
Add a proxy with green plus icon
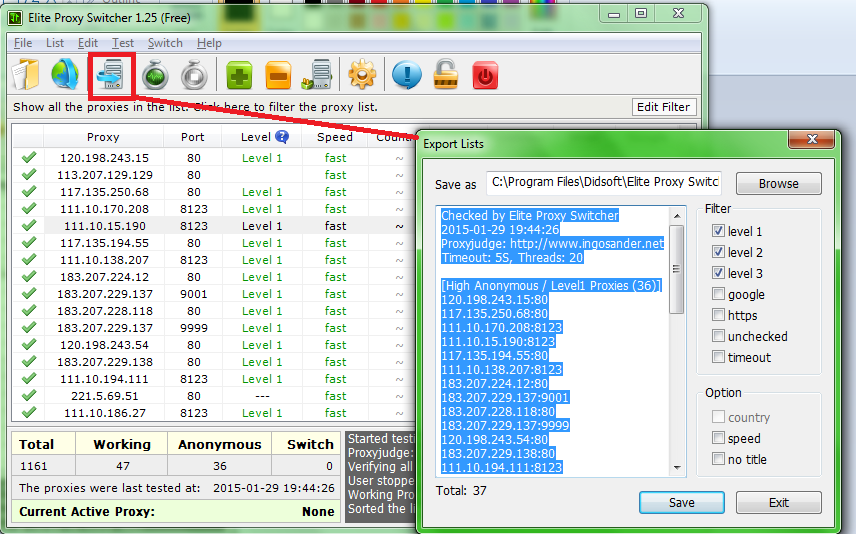(239, 75)
